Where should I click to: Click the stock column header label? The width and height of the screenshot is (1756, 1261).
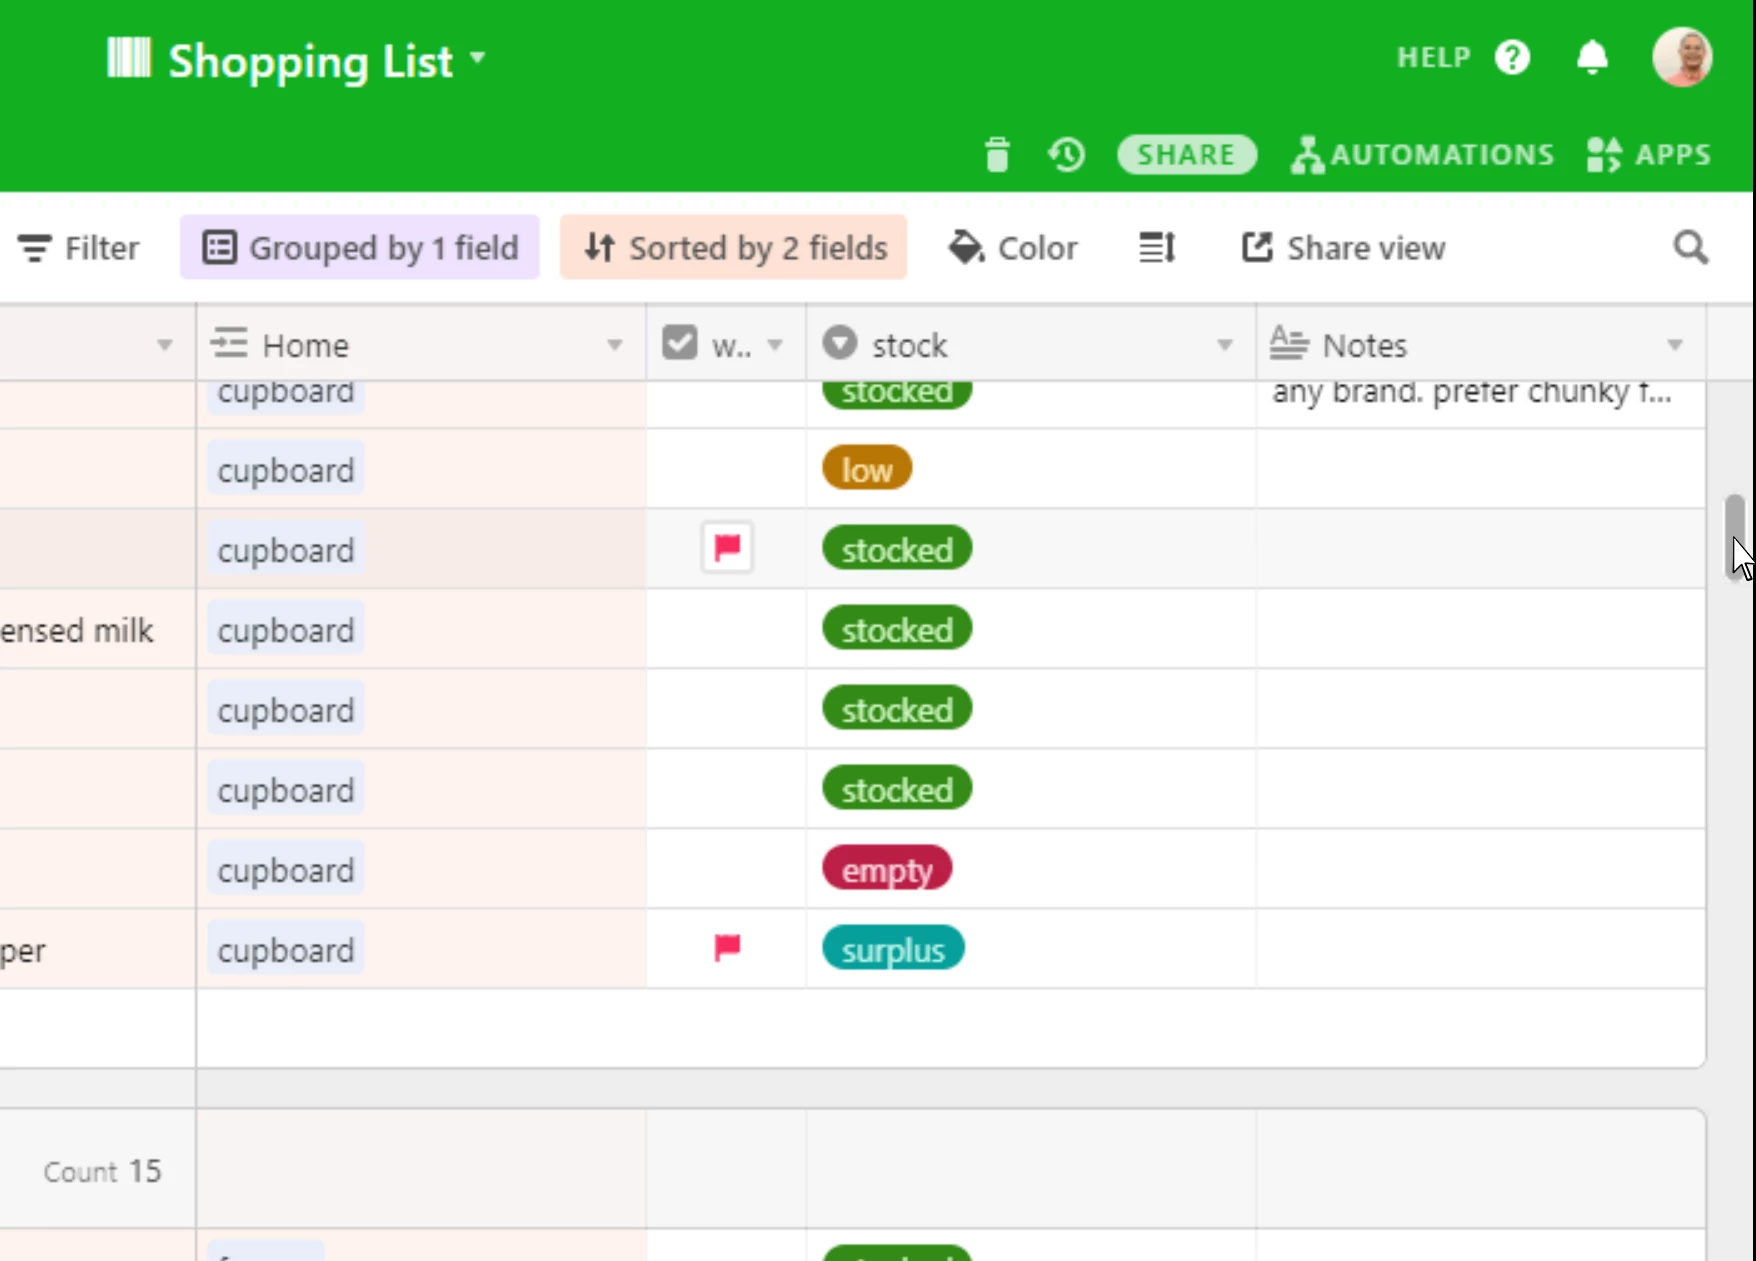pyautogui.click(x=909, y=345)
